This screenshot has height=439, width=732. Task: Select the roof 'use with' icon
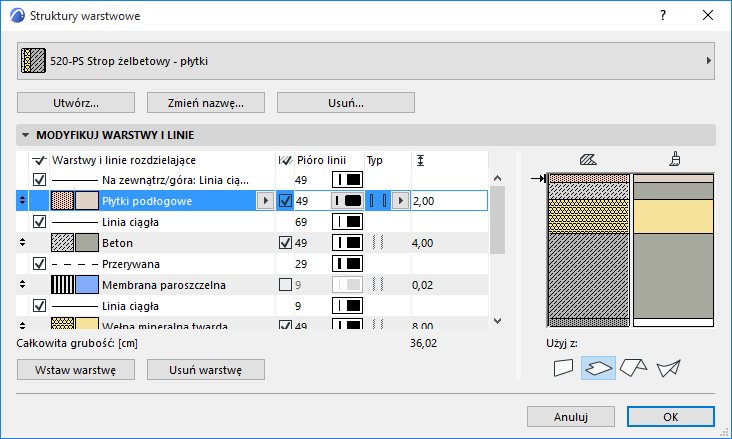pos(632,368)
